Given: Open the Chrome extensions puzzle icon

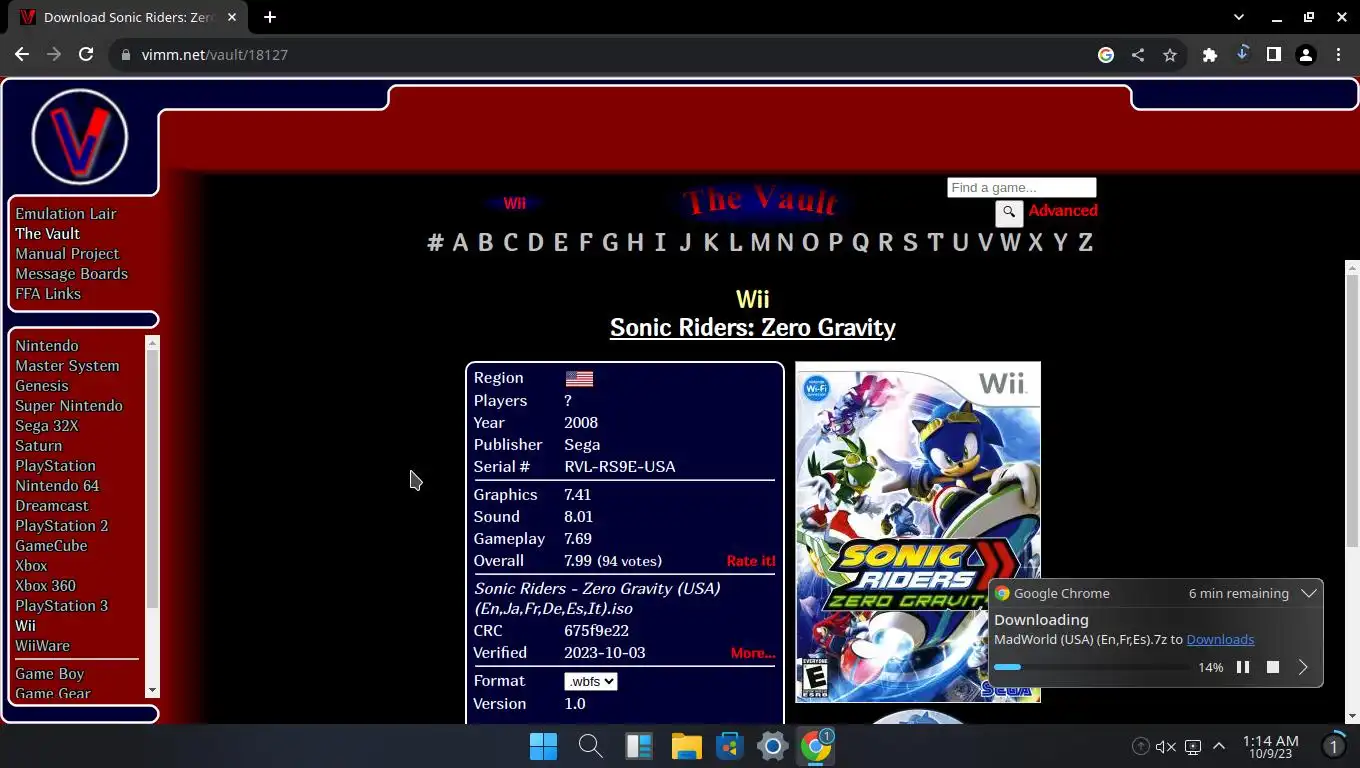Looking at the screenshot, I should point(1210,55).
